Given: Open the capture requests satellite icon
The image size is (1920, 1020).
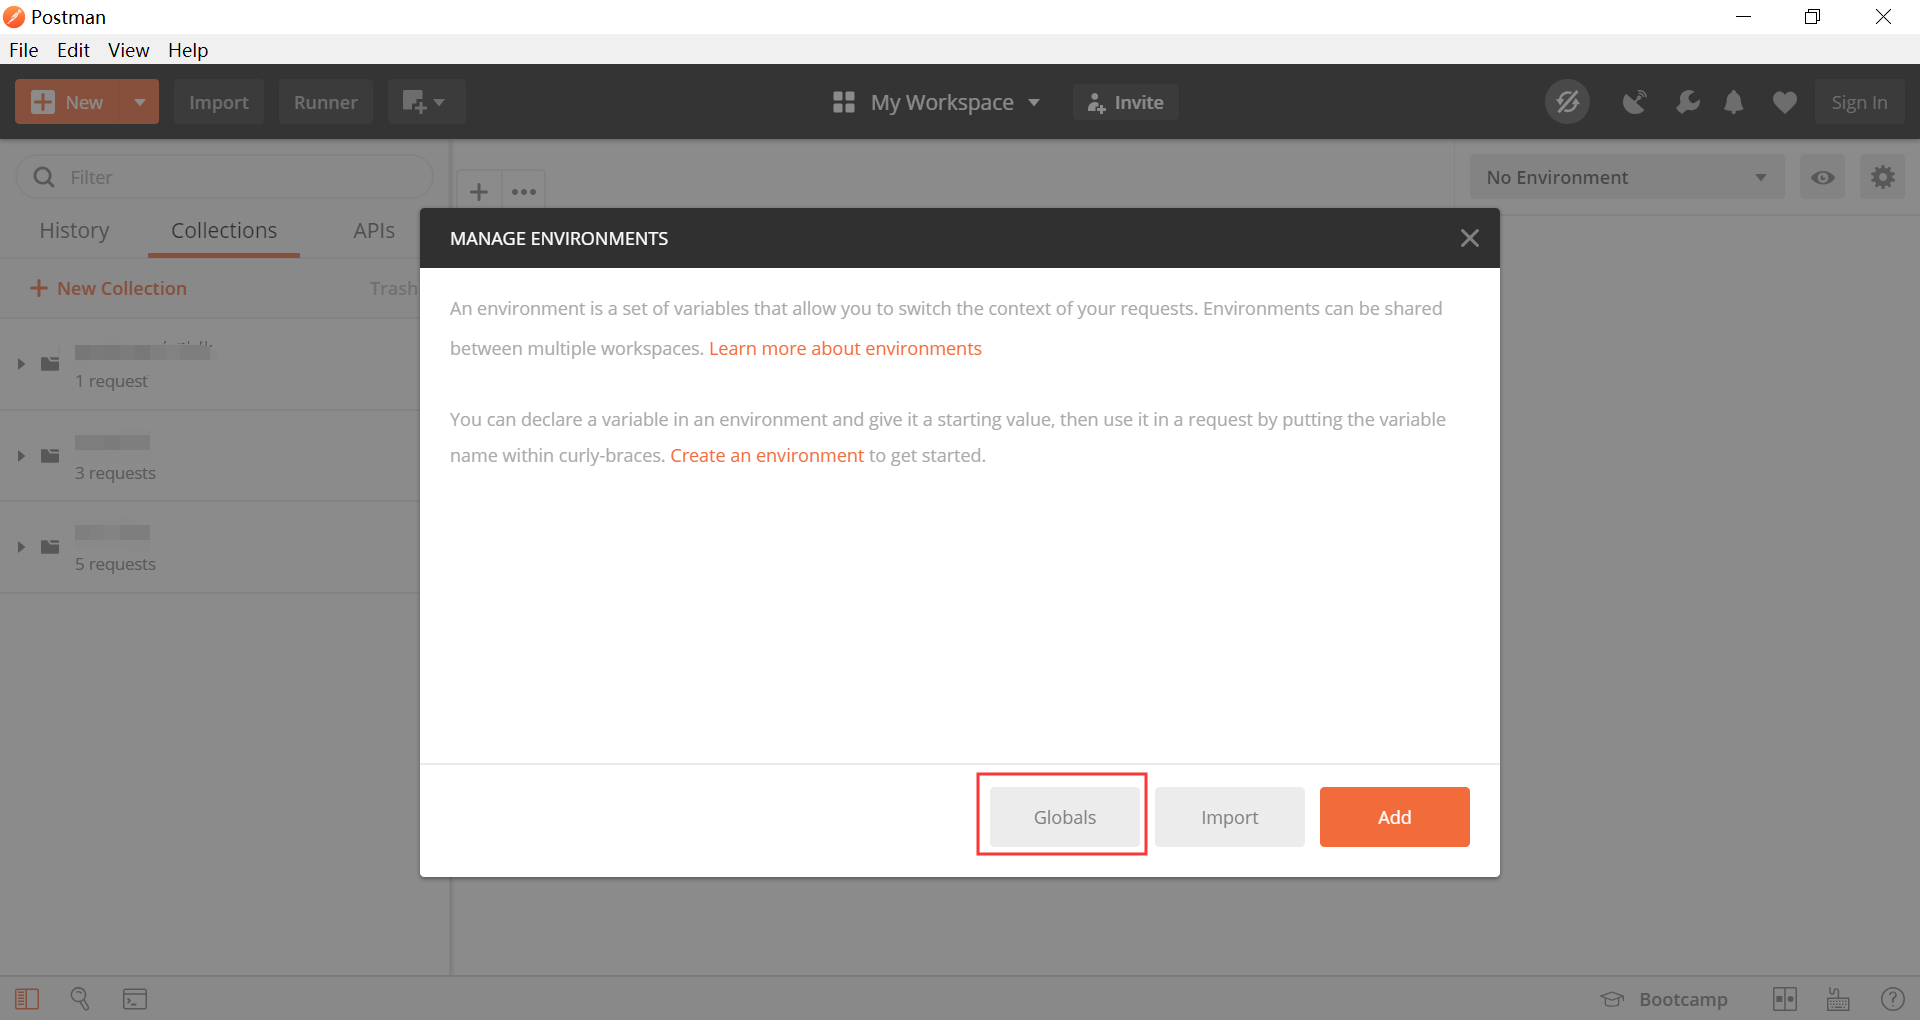Looking at the screenshot, I should [x=1634, y=102].
